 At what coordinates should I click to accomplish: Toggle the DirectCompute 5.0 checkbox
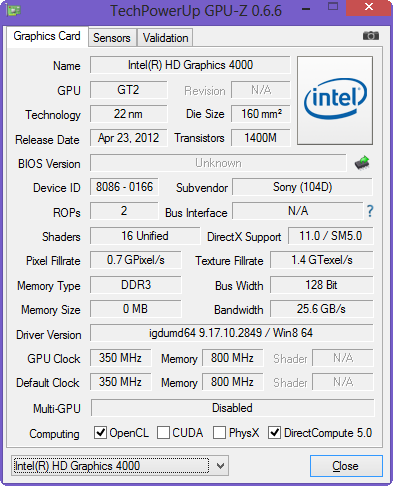click(x=274, y=433)
